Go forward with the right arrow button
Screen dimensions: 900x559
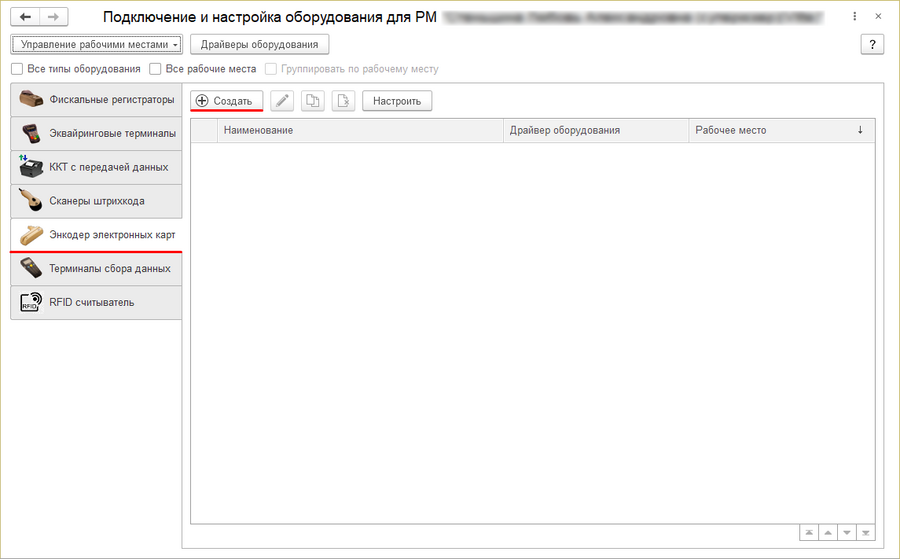tap(53, 17)
